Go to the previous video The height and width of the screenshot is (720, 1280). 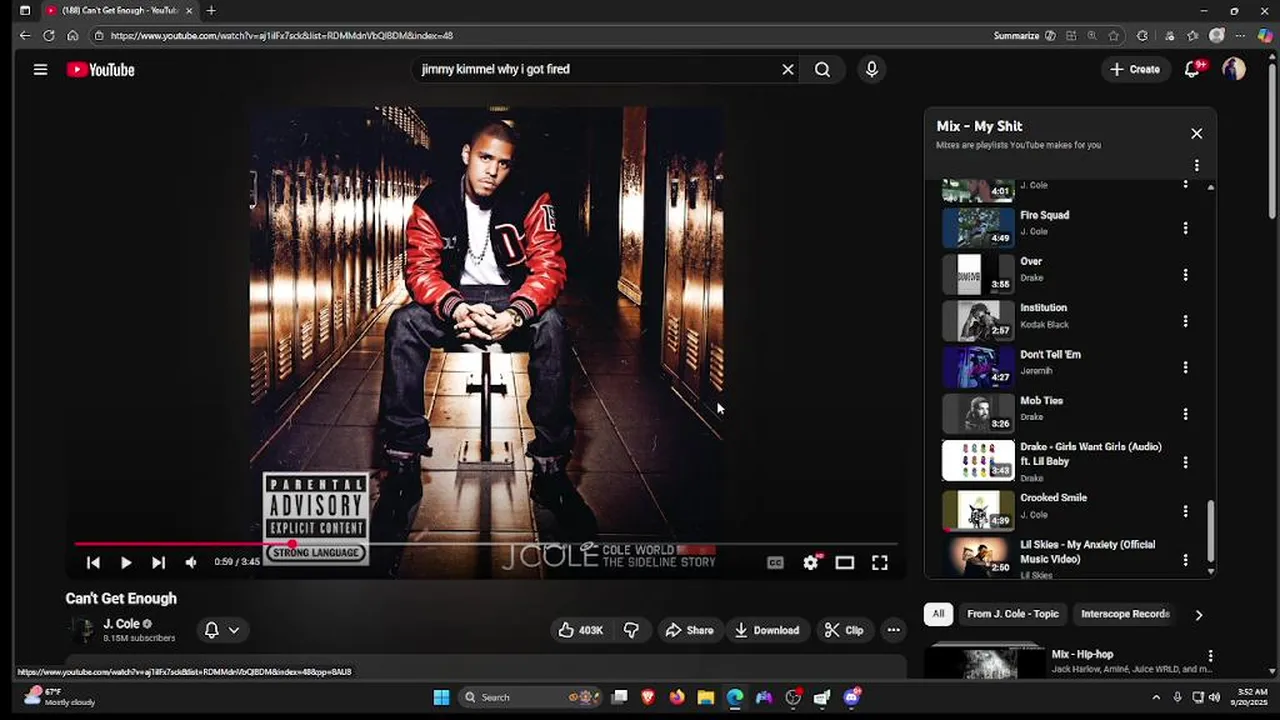pyautogui.click(x=93, y=563)
